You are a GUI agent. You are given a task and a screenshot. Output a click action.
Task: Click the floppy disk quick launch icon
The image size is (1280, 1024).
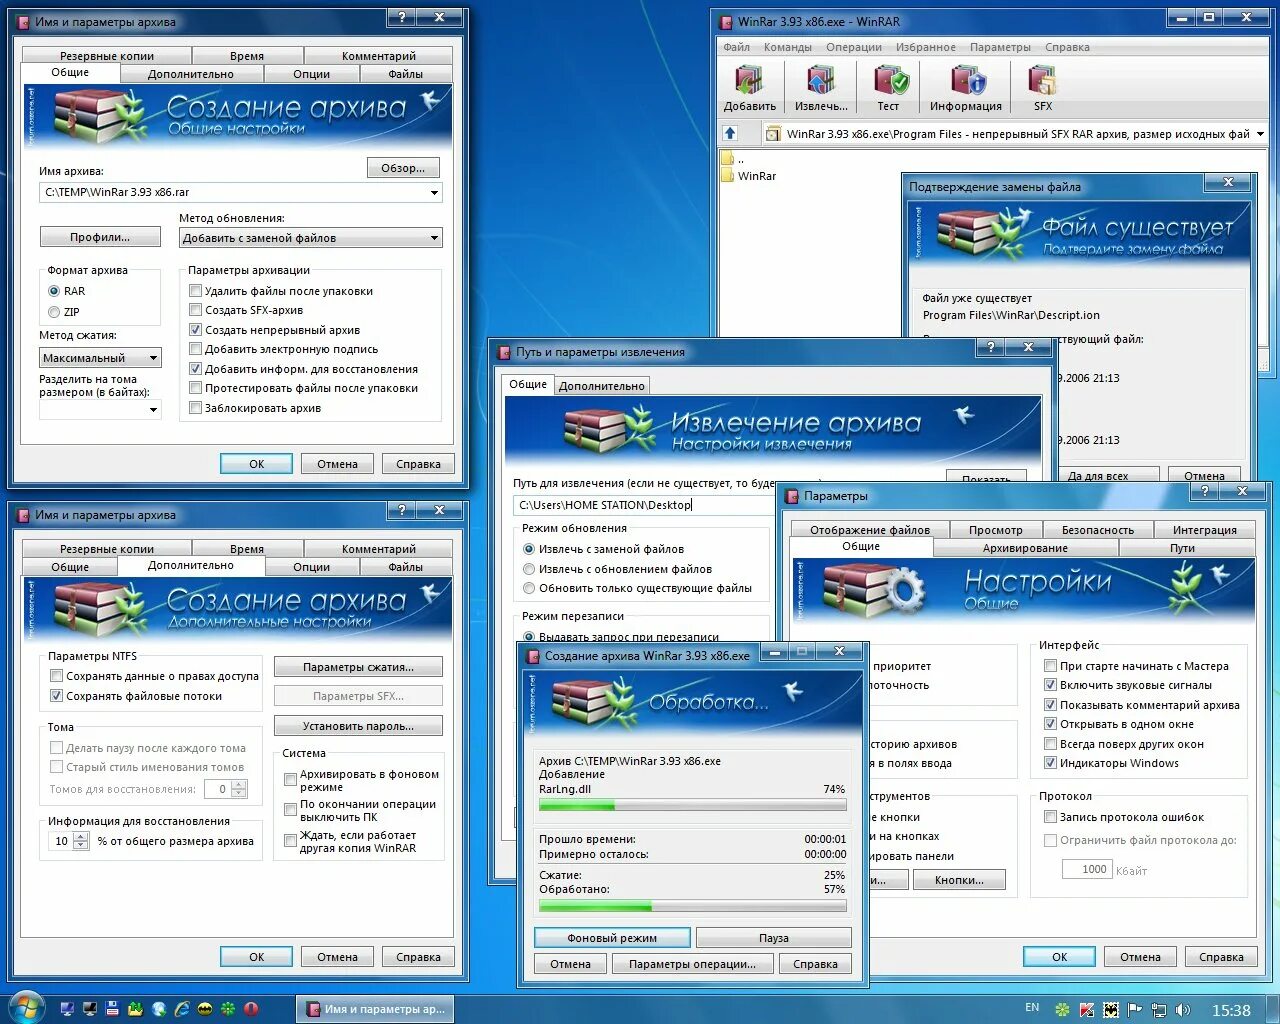coord(112,1009)
